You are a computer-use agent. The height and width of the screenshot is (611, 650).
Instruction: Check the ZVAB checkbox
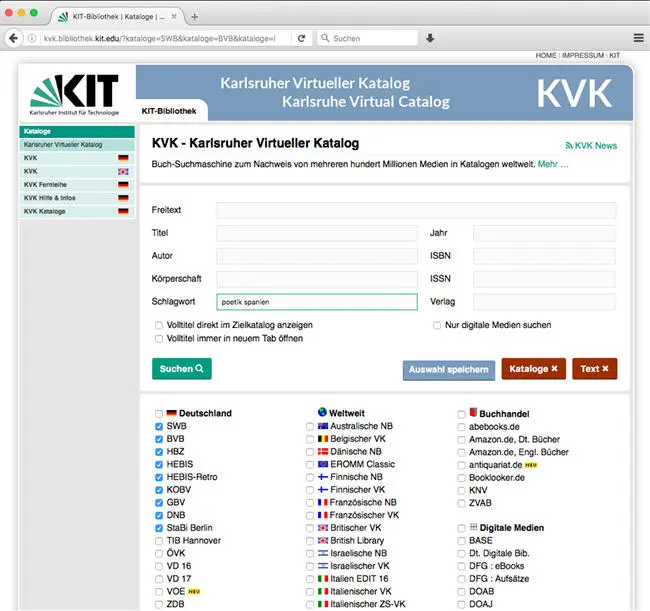click(x=461, y=503)
